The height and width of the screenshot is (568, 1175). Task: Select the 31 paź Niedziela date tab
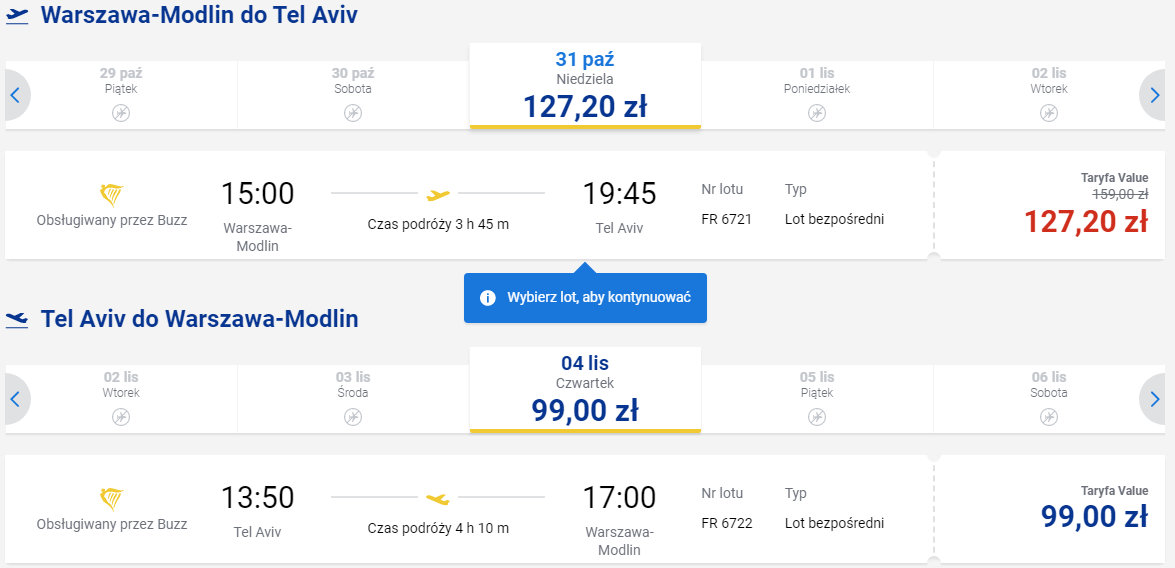pyautogui.click(x=585, y=85)
